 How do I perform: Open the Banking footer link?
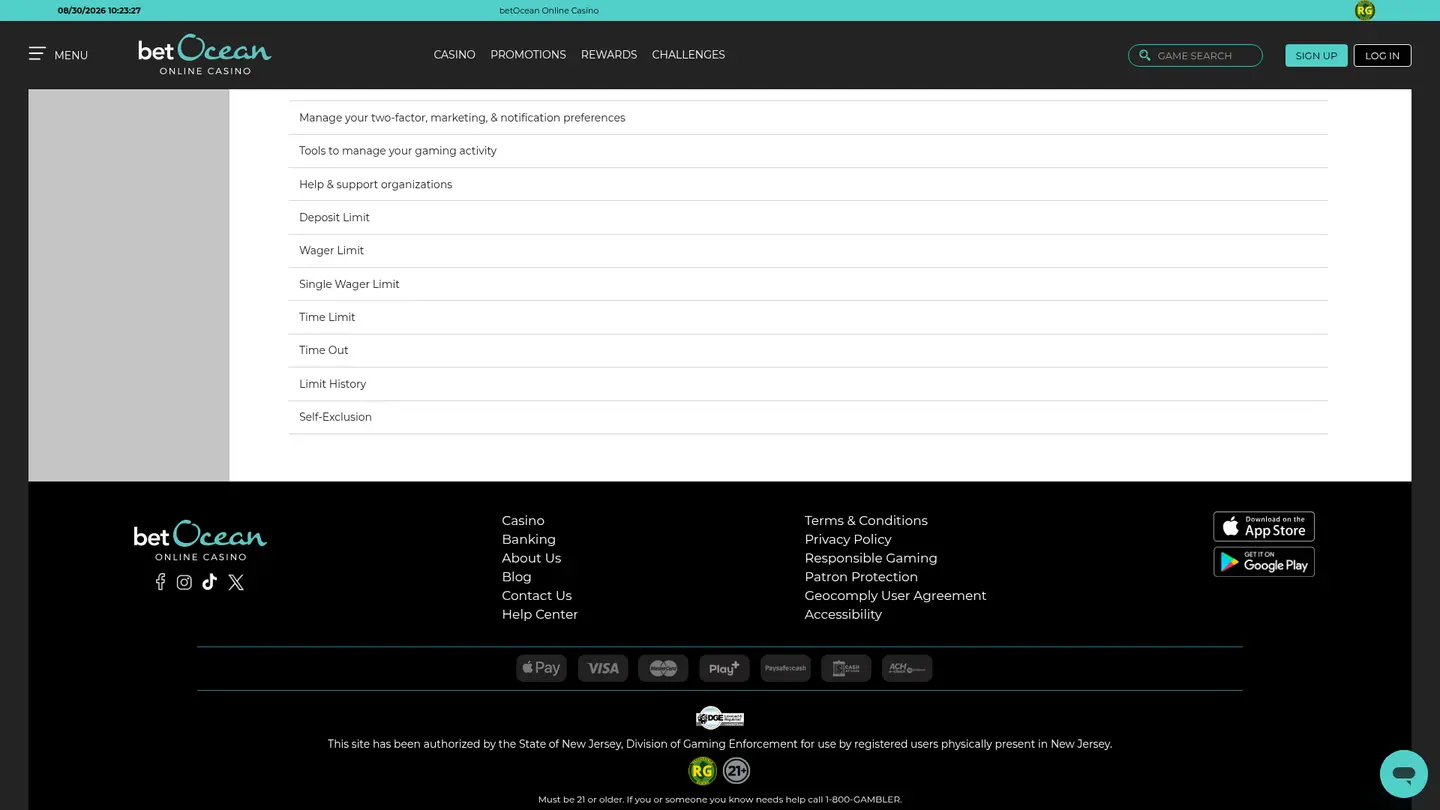point(529,540)
